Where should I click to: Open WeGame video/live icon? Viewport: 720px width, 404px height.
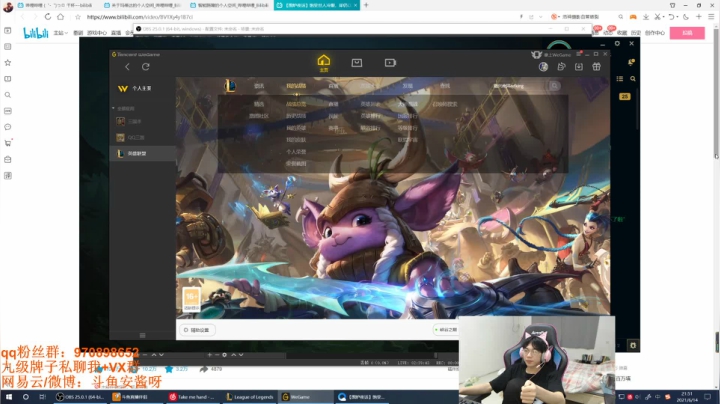pyautogui.click(x=390, y=63)
